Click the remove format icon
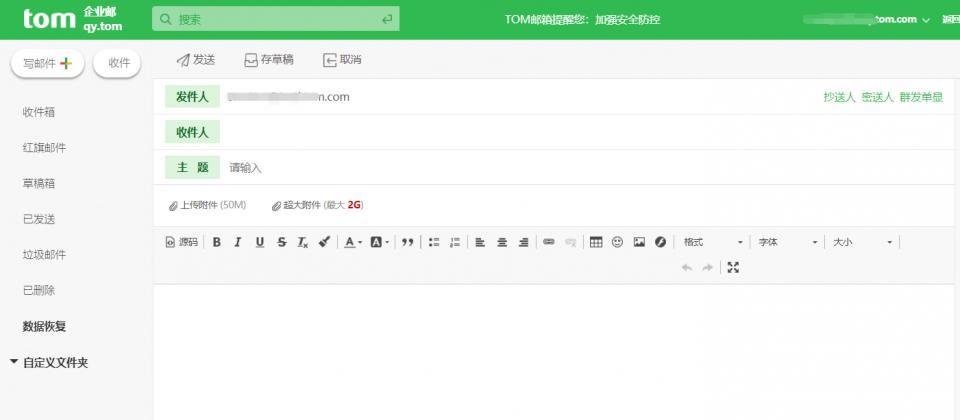This screenshot has width=960, height=420. [x=303, y=242]
